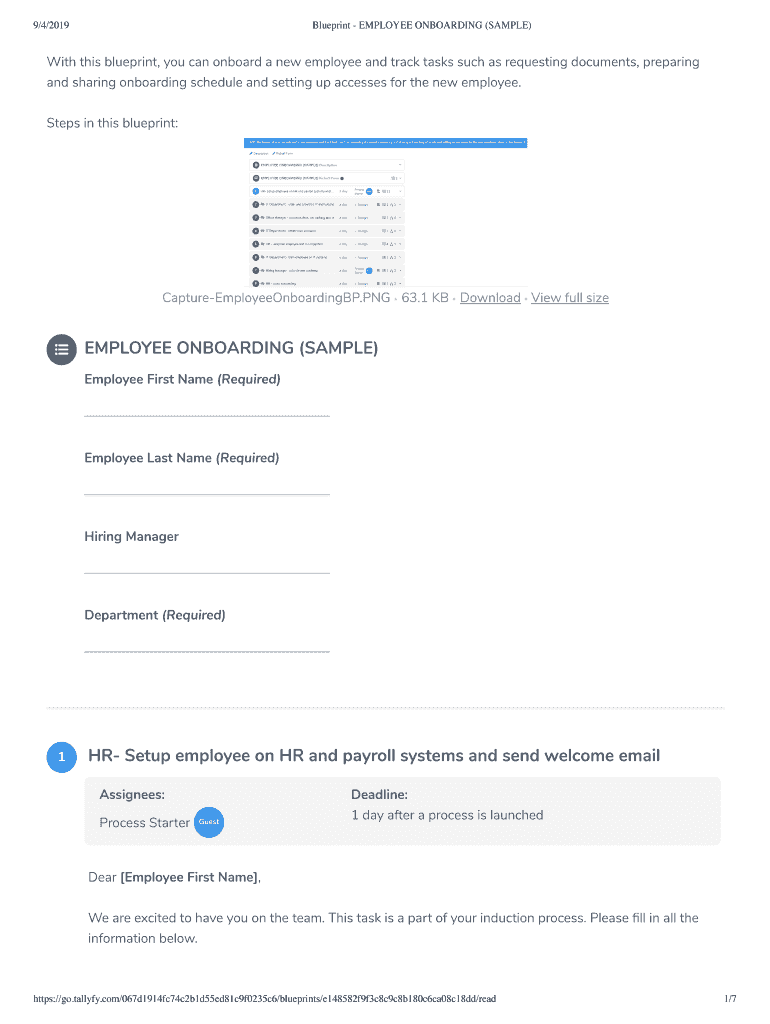The height and width of the screenshot is (1024, 770).
Task: Open the View full size link
Action: pos(569,298)
